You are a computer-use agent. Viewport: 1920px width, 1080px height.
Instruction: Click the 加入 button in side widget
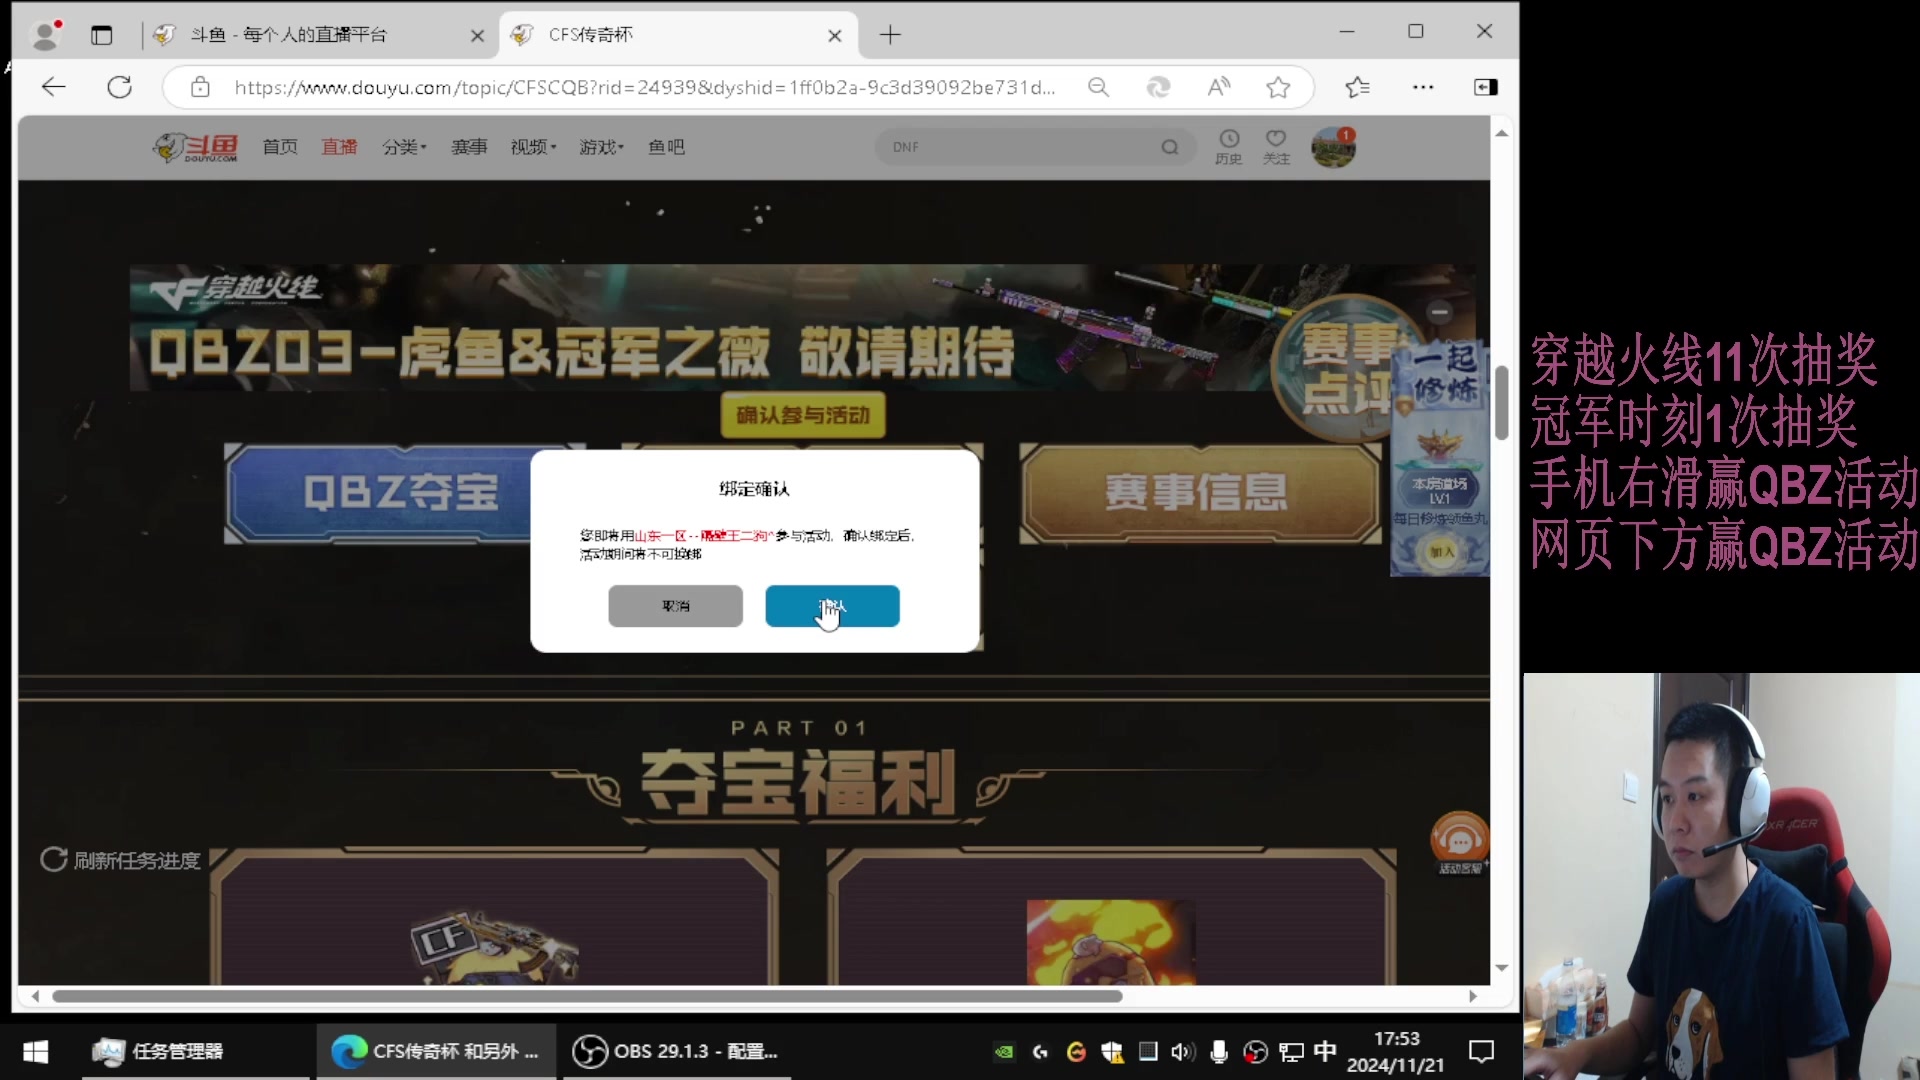point(1441,552)
